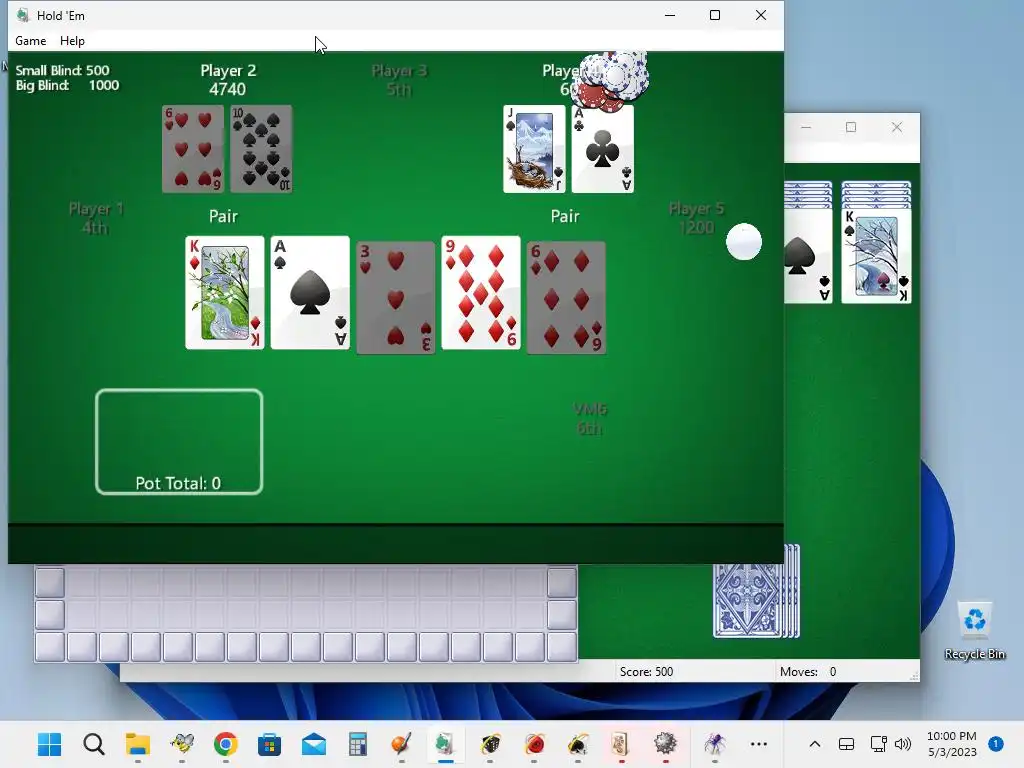The height and width of the screenshot is (768, 1024).
Task: Maximize the background Solitaire window
Action: pos(851,127)
